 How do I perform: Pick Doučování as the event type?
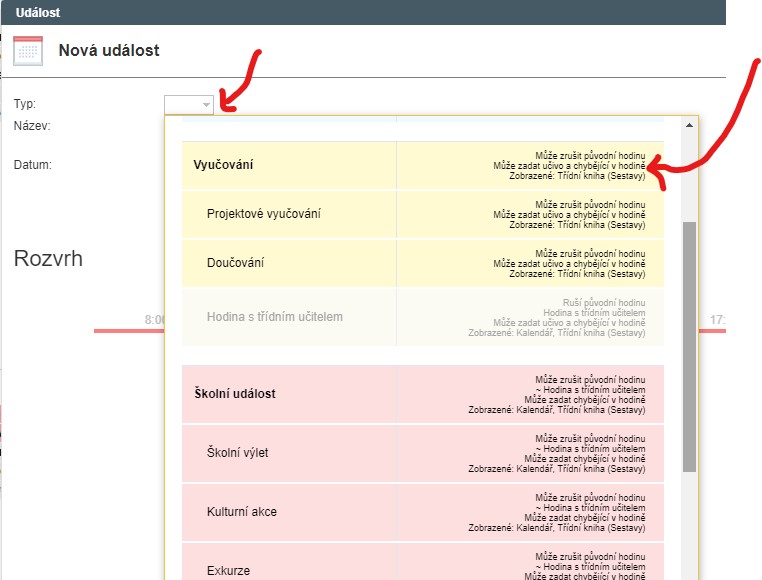tap(235, 262)
